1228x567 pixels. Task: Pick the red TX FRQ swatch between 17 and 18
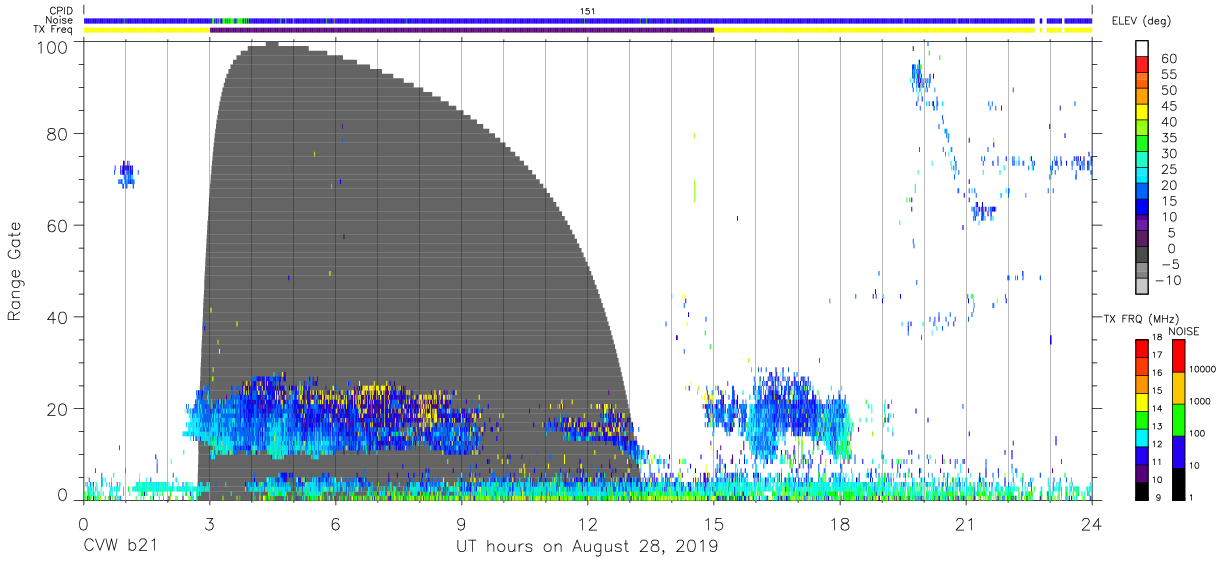point(1142,347)
